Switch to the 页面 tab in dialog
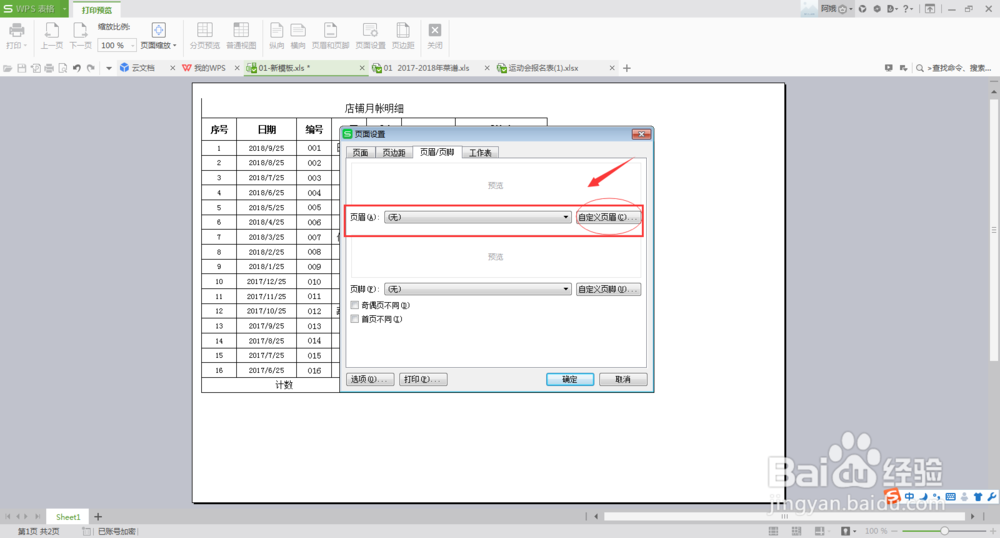1000x538 pixels. 360,153
